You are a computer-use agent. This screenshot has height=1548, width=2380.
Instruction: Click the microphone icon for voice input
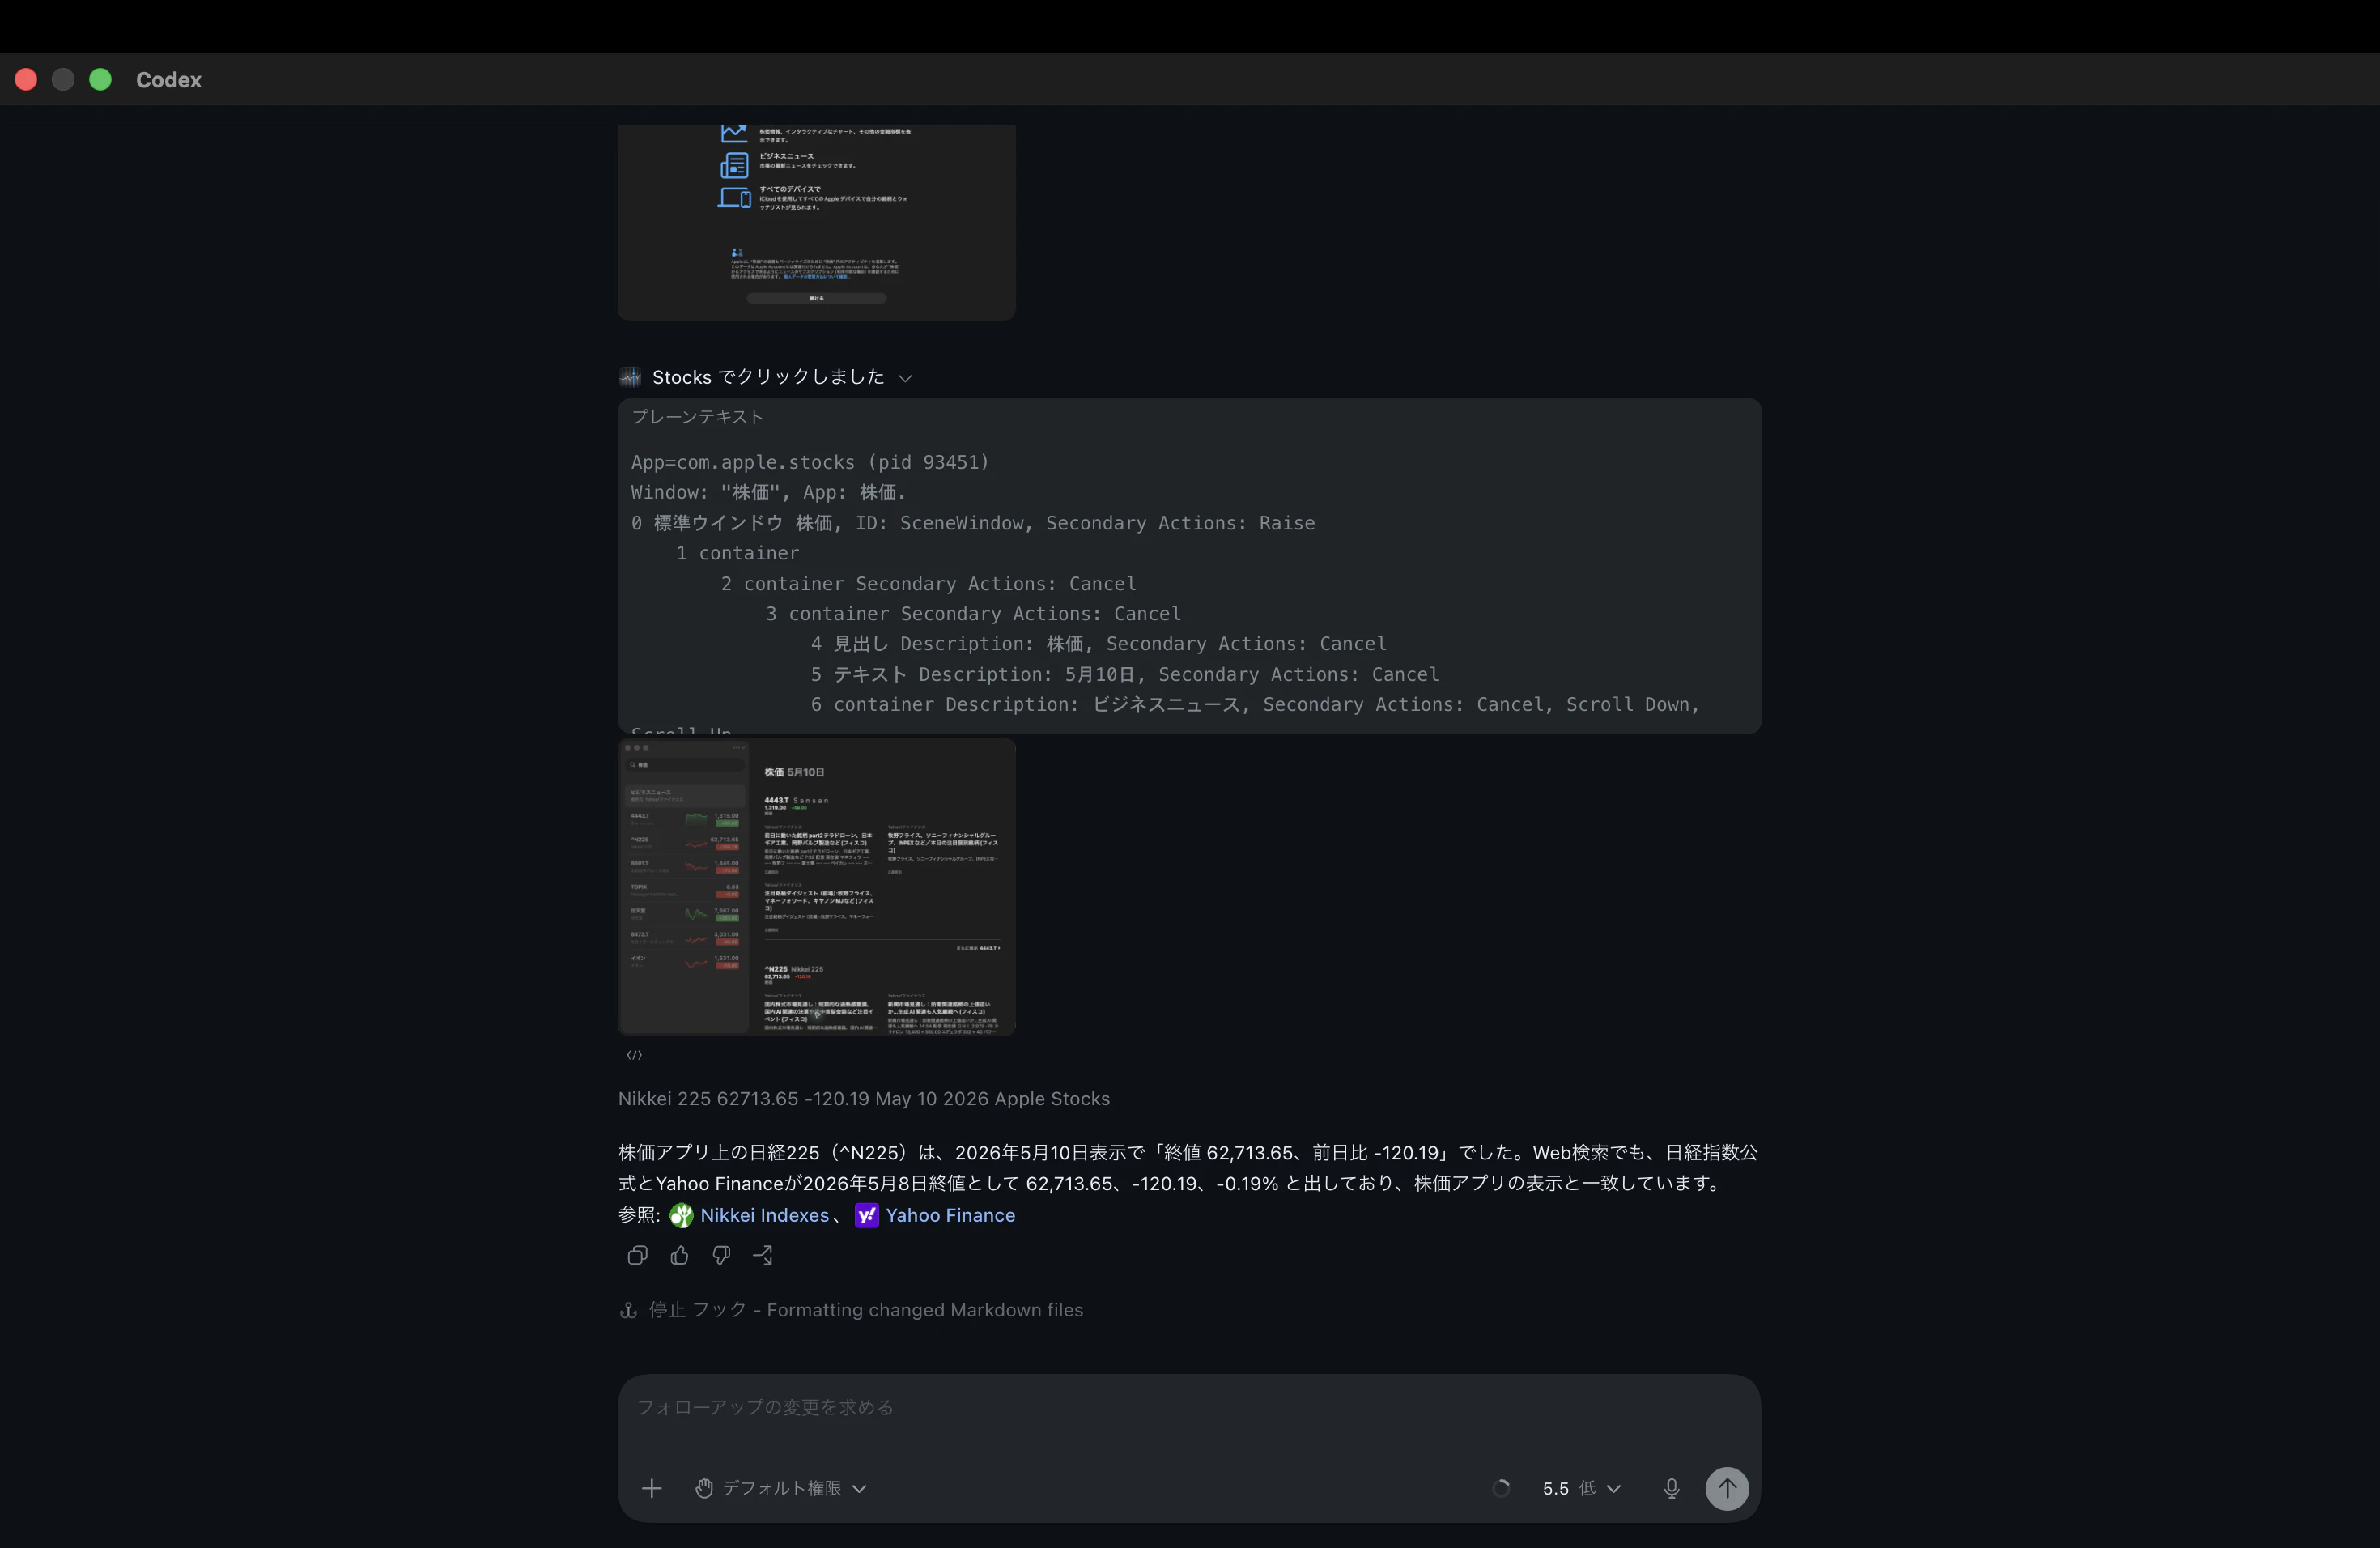[1671, 1488]
